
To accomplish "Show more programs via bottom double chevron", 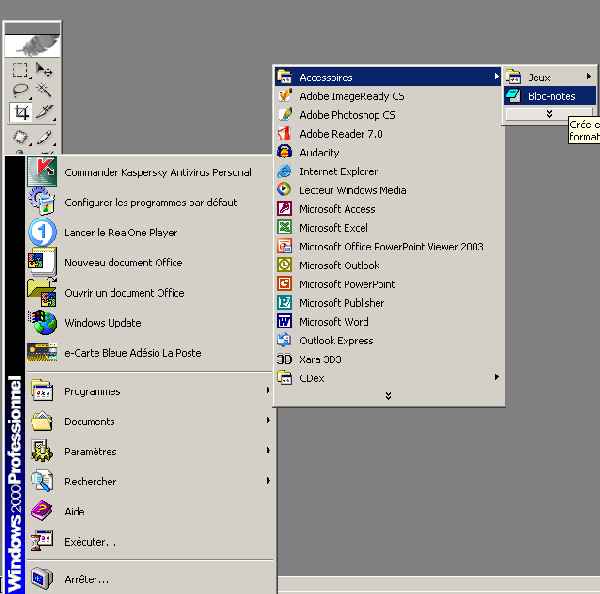I will (x=388, y=396).
